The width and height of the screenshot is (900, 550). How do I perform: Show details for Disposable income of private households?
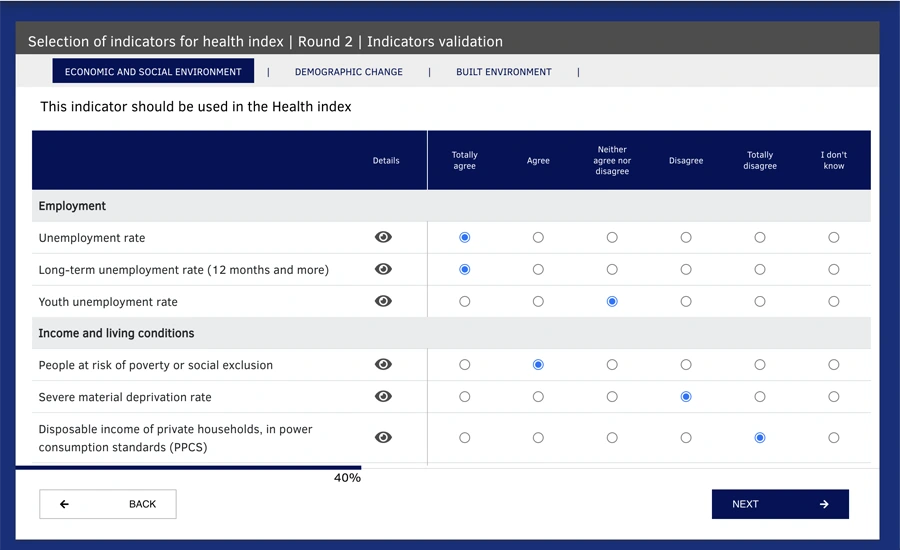coord(383,437)
